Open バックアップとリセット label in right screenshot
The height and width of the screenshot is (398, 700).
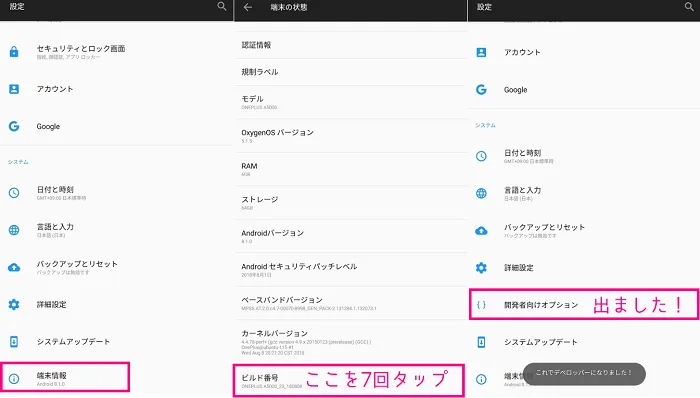click(545, 227)
